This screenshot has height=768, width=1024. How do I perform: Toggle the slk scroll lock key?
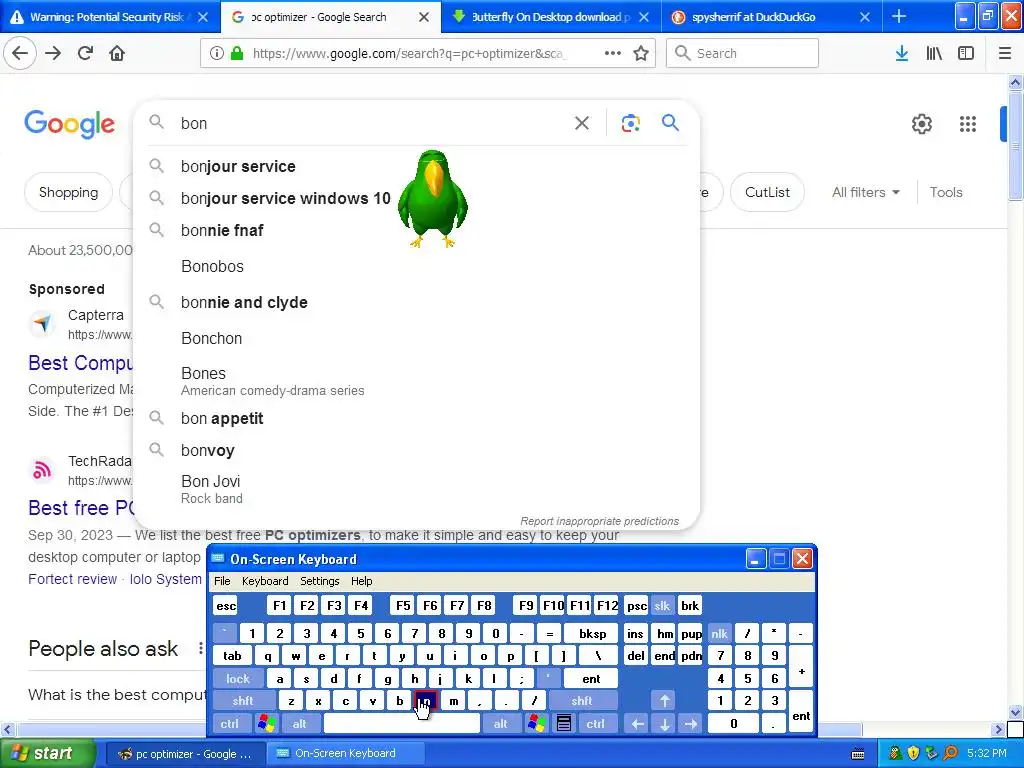pos(662,605)
